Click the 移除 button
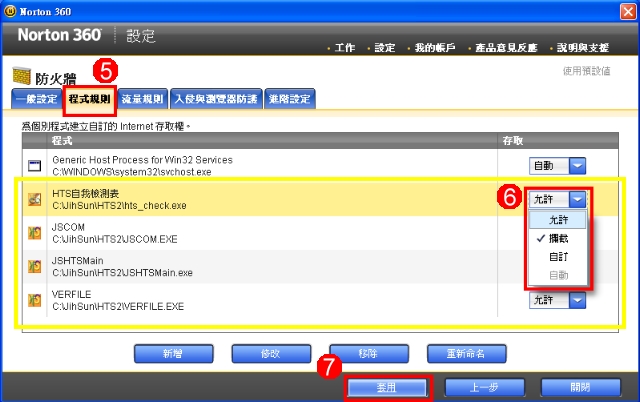This screenshot has height=402, width=640. pos(369,353)
